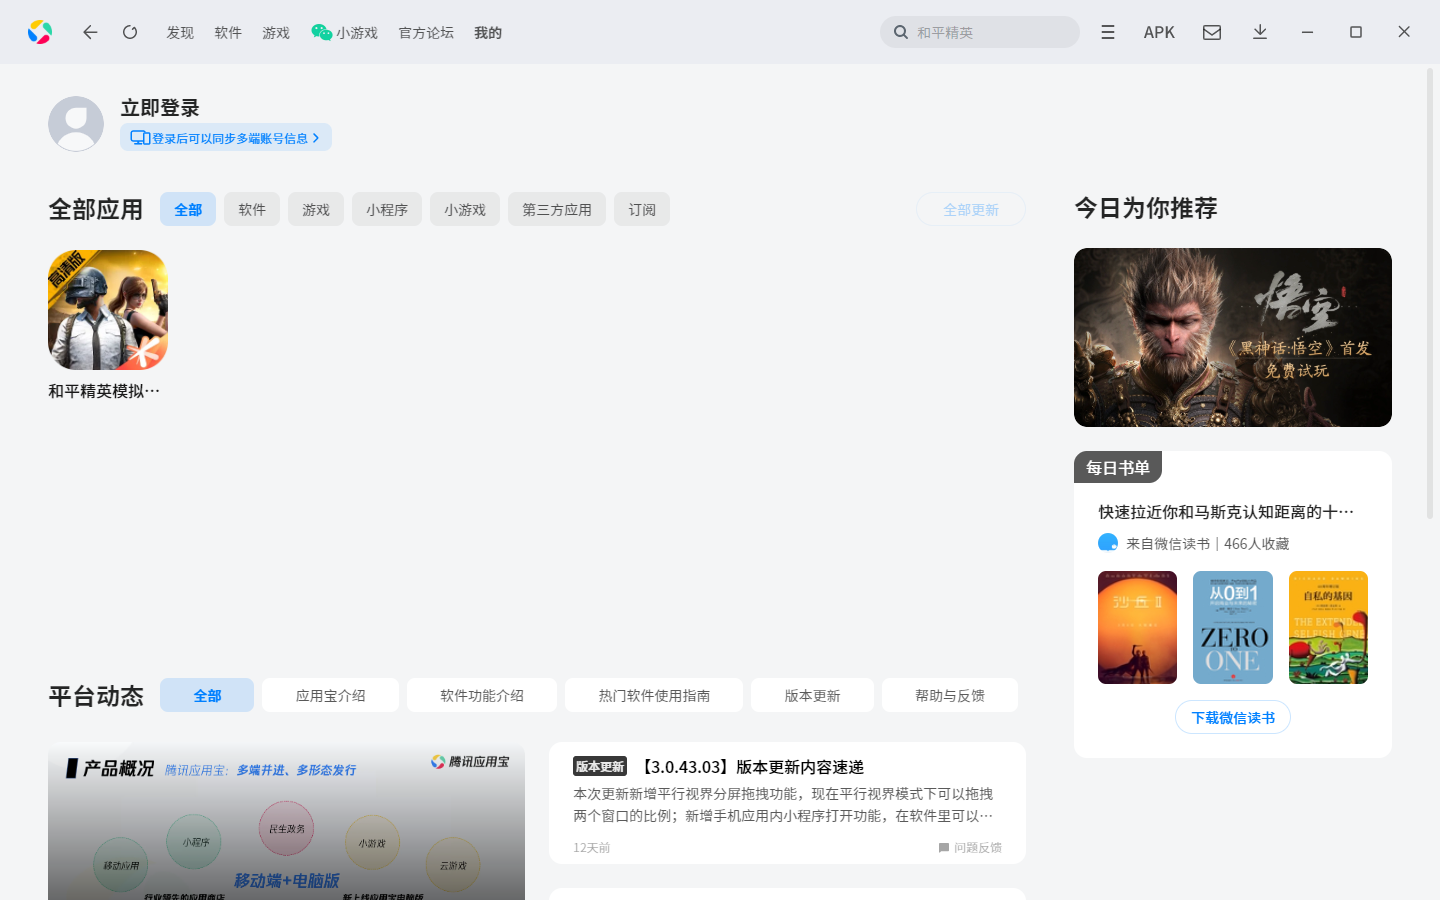Open the 我的 tab
This screenshot has width=1440, height=900.
pyautogui.click(x=488, y=32)
